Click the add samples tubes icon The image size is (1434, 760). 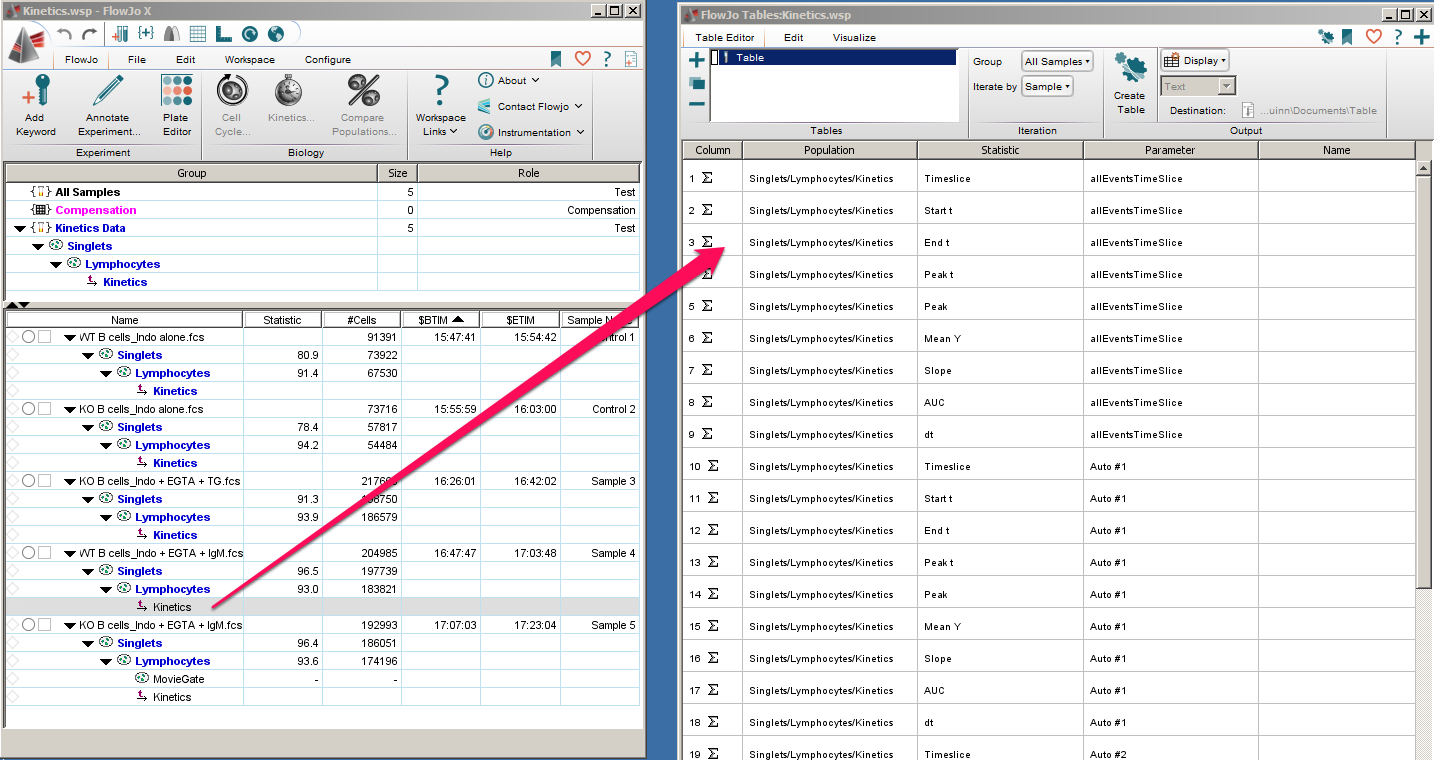click(x=121, y=33)
